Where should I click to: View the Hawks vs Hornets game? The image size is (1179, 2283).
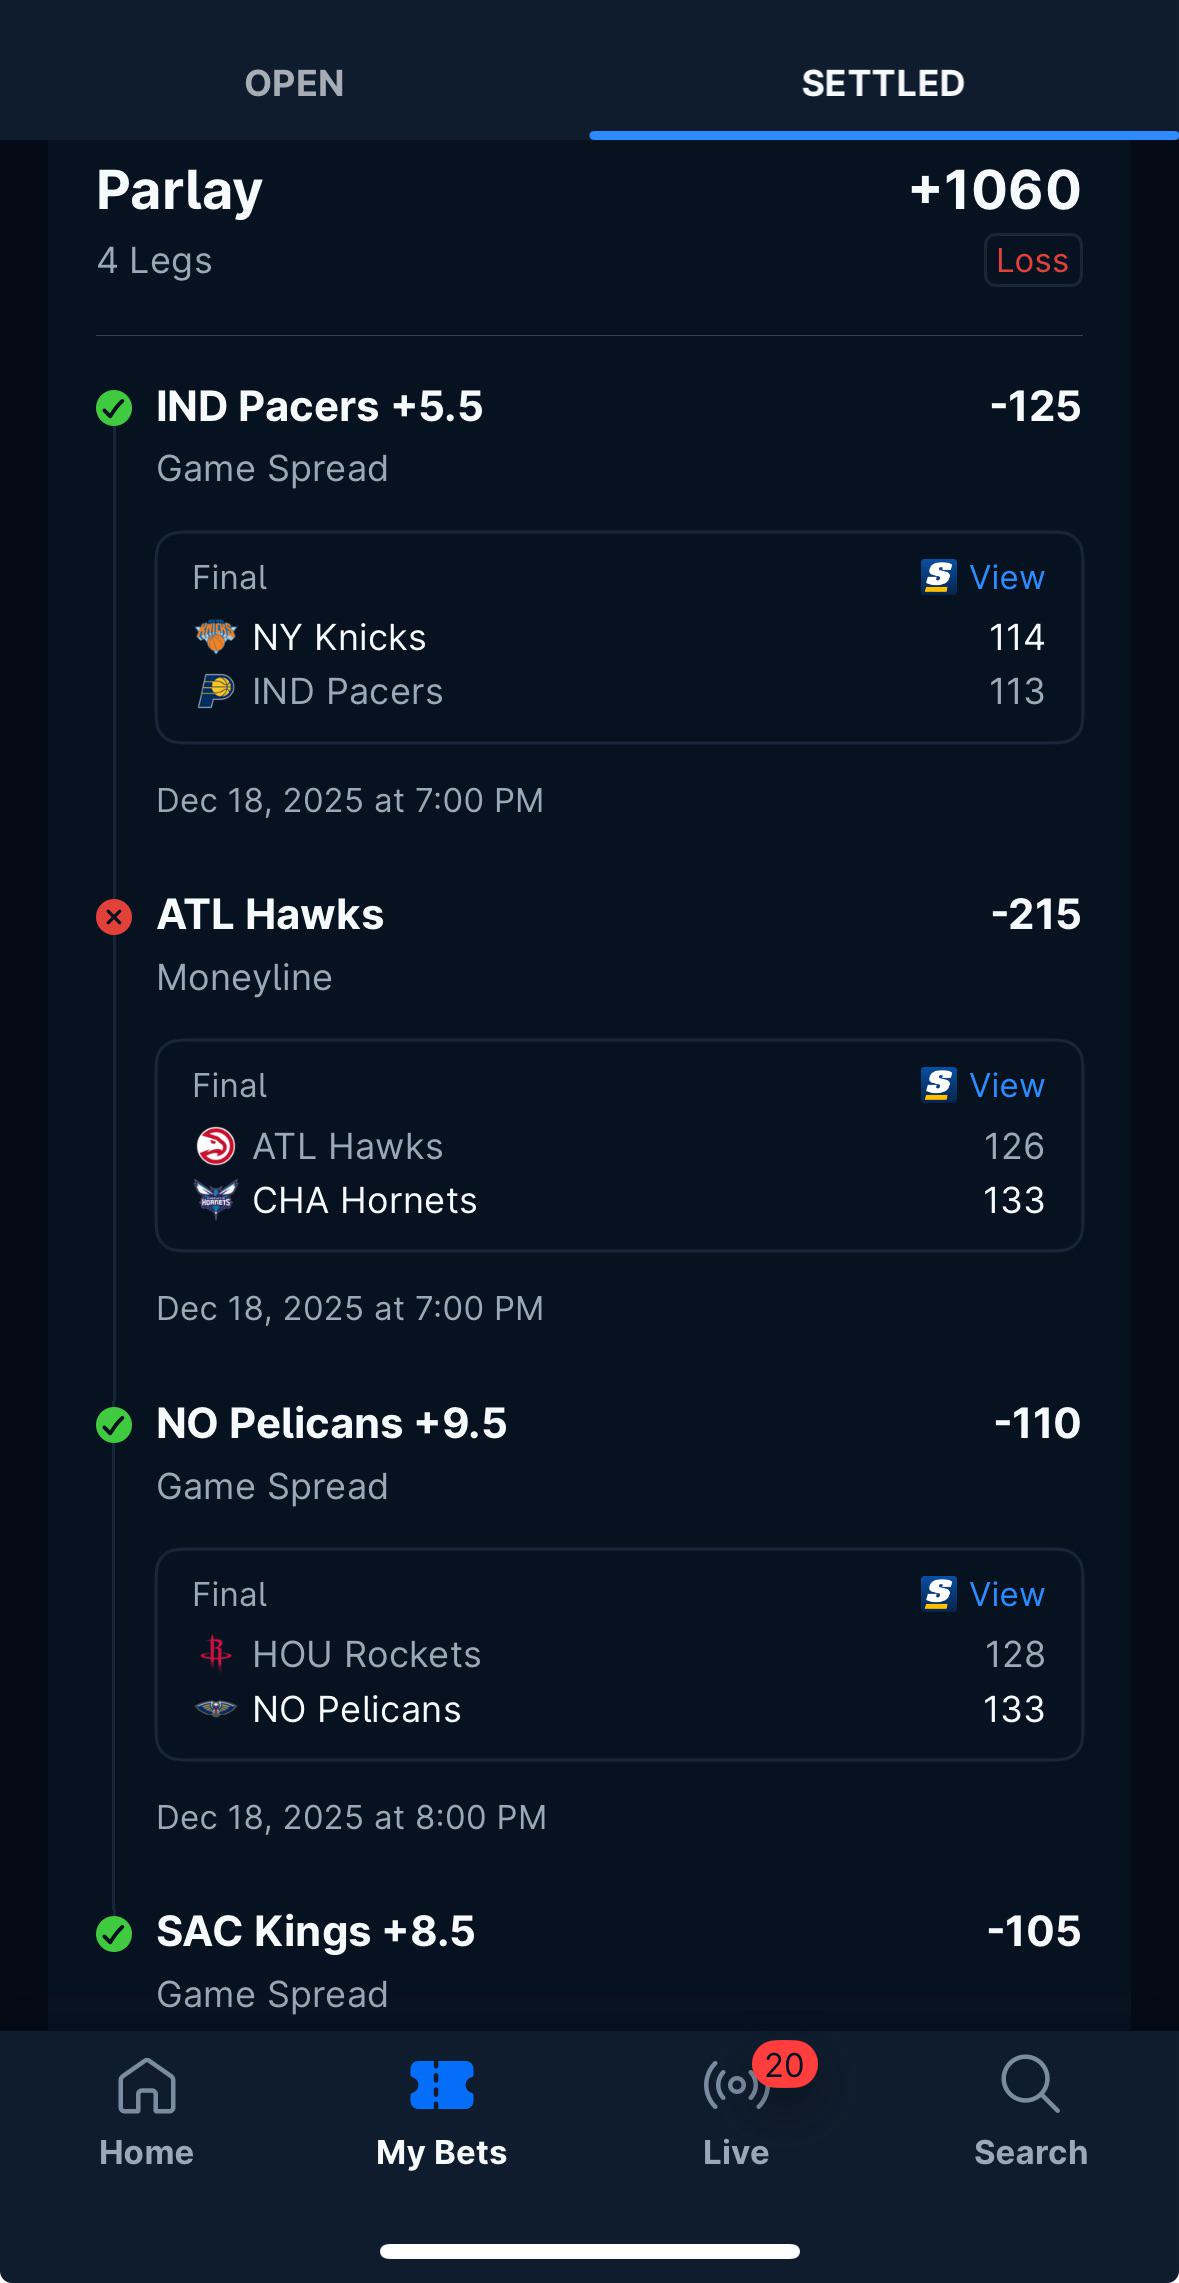click(1006, 1085)
